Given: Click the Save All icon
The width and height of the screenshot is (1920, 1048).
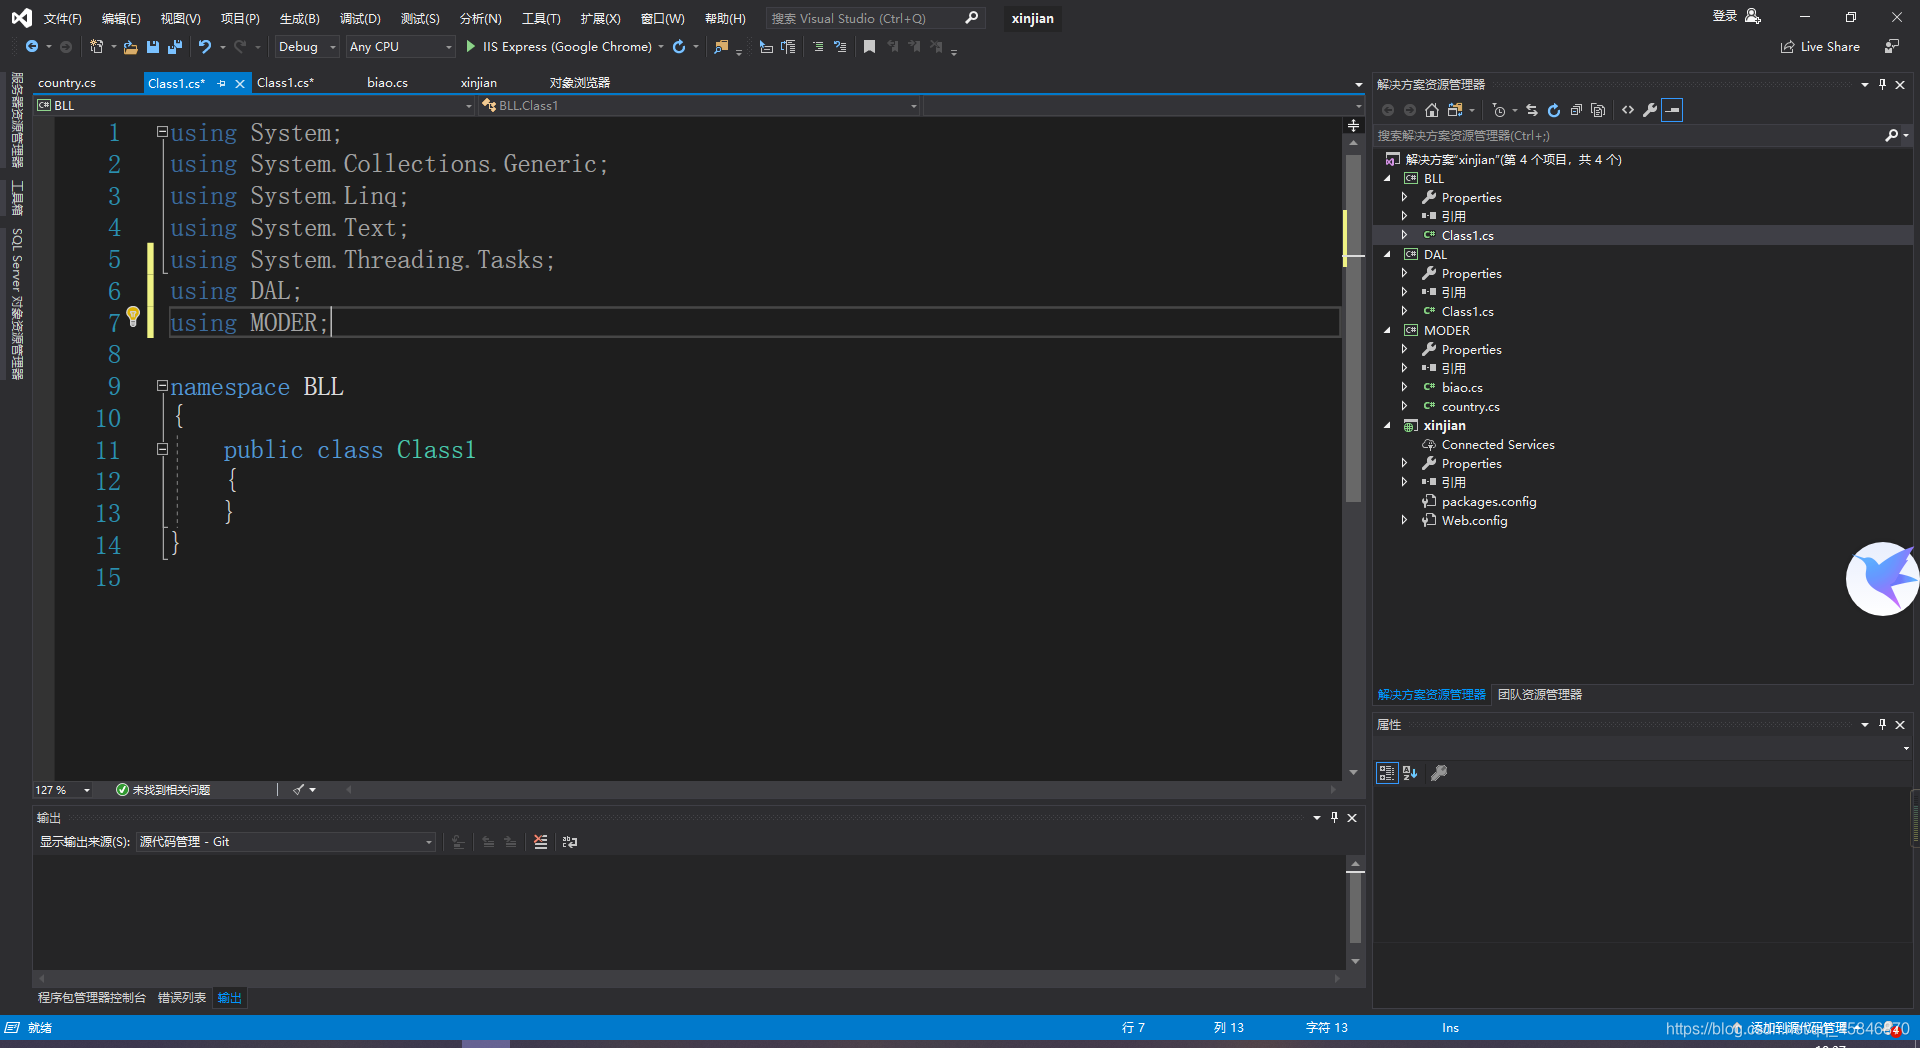Looking at the screenshot, I should (175, 47).
